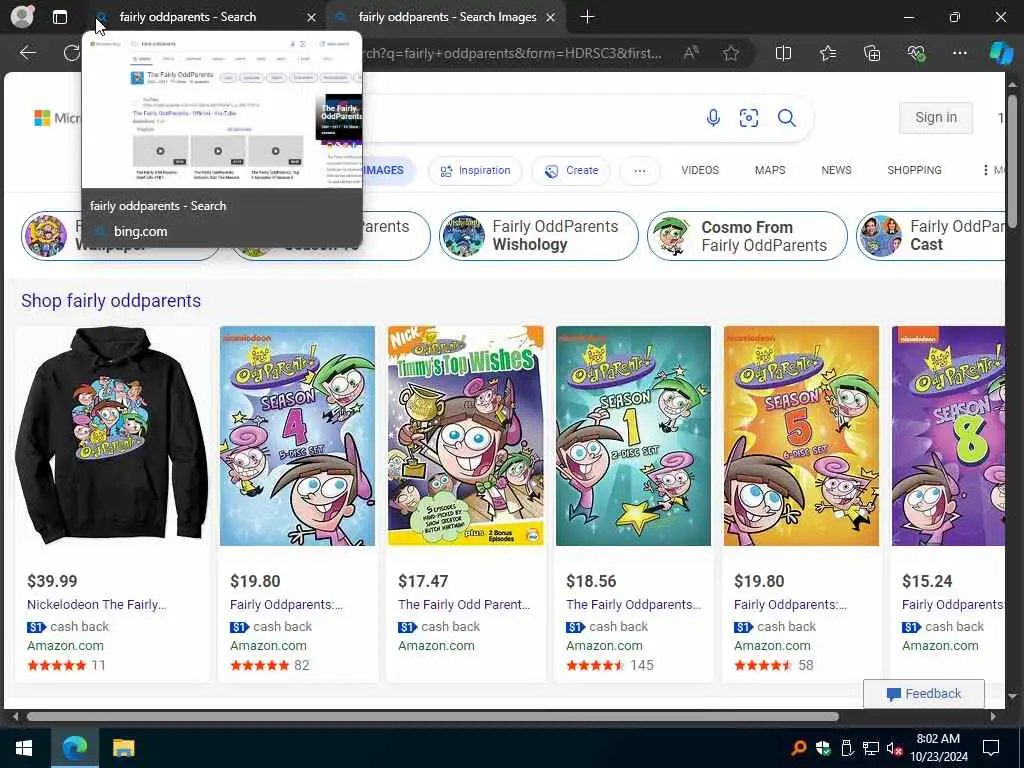Open the black hoodie product image
The height and width of the screenshot is (768, 1024).
pos(112,436)
